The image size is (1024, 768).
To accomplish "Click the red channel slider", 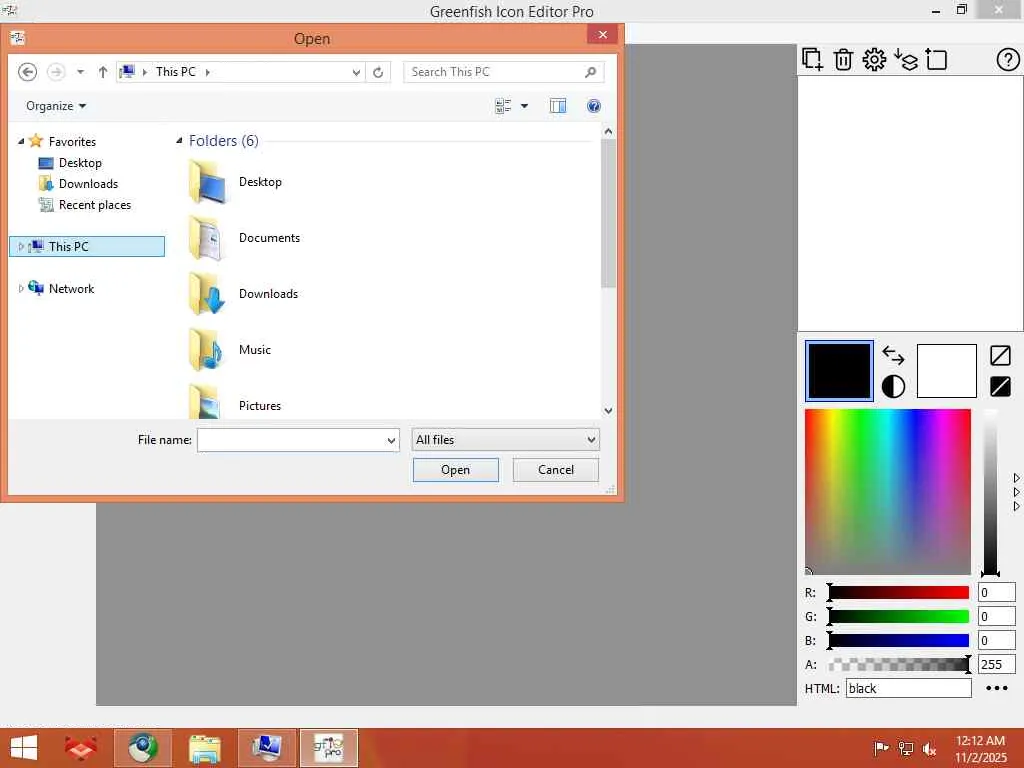I will coord(899,592).
